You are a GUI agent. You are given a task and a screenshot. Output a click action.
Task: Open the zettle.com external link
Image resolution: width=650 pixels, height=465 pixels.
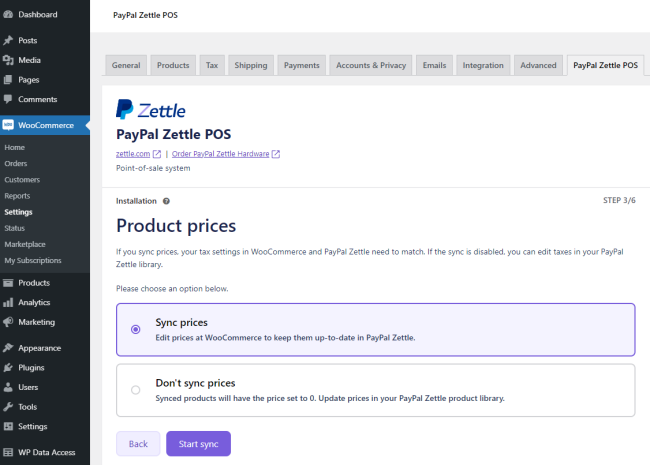pos(133,154)
